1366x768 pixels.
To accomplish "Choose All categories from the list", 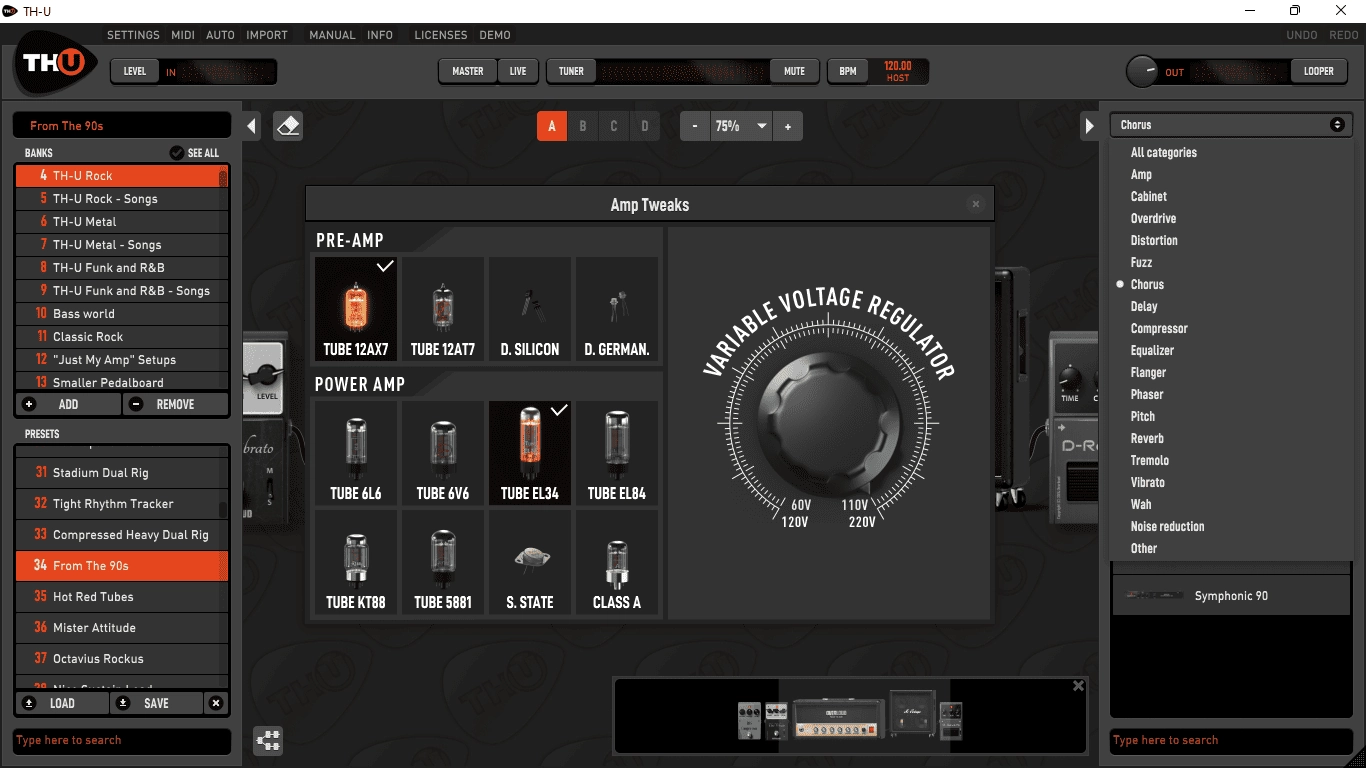I will tap(1164, 153).
